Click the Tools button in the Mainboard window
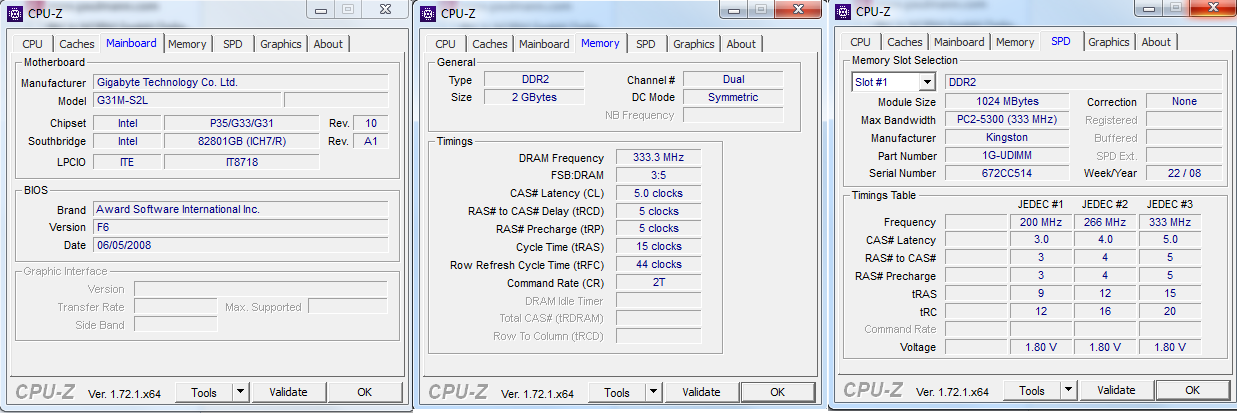Screen dimensions: 1237x413 click(x=204, y=392)
